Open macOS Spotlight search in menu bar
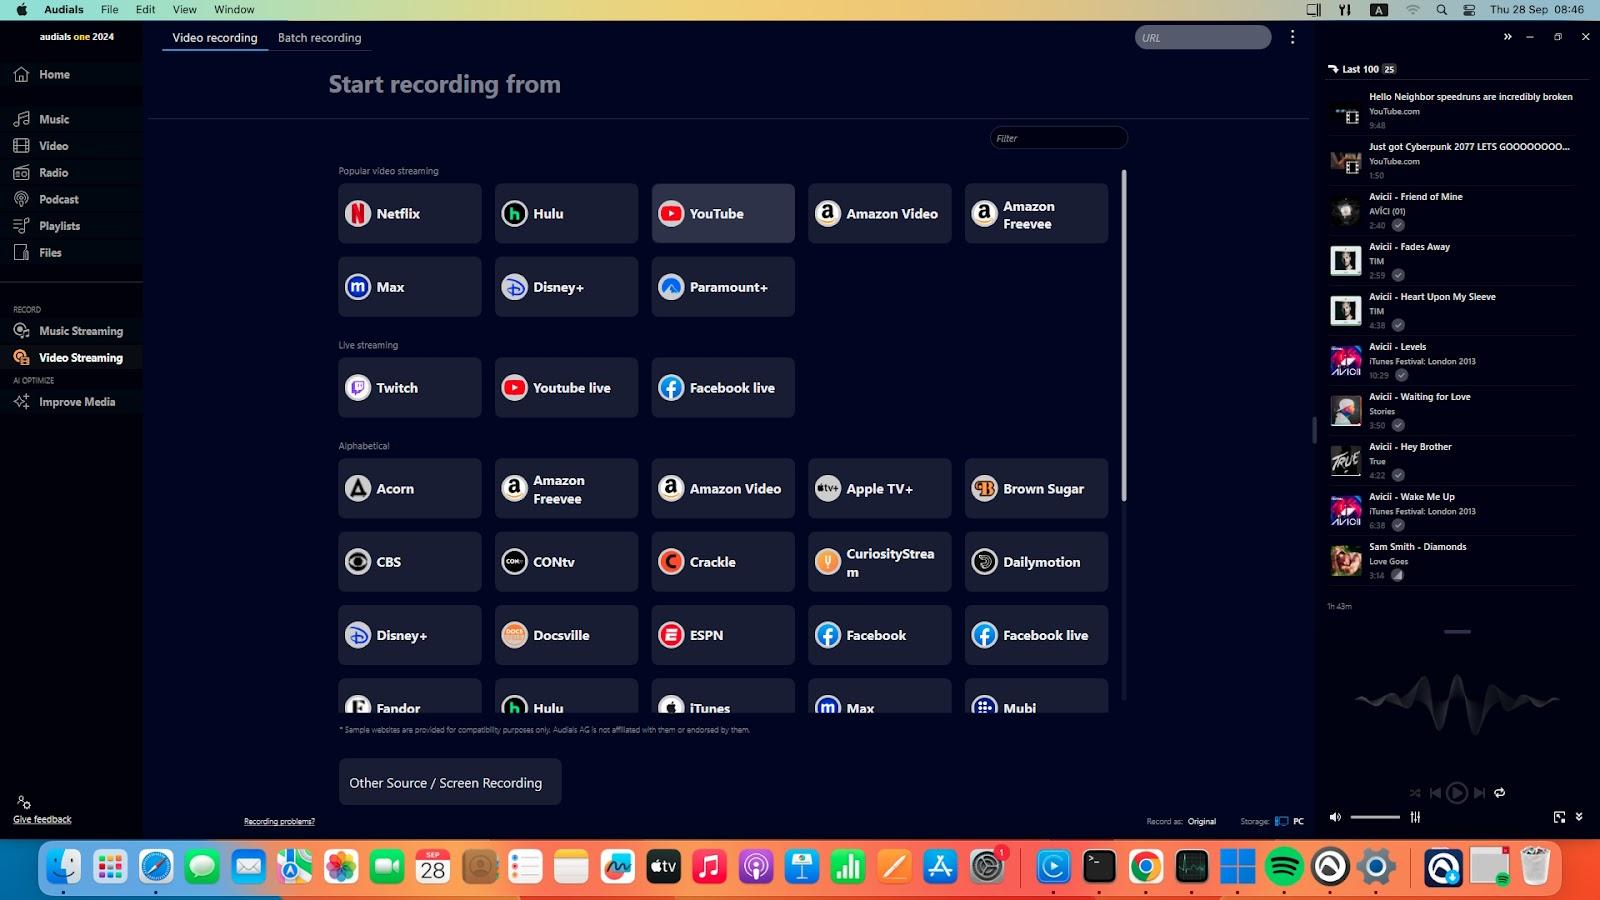The width and height of the screenshot is (1600, 900). click(x=1441, y=9)
